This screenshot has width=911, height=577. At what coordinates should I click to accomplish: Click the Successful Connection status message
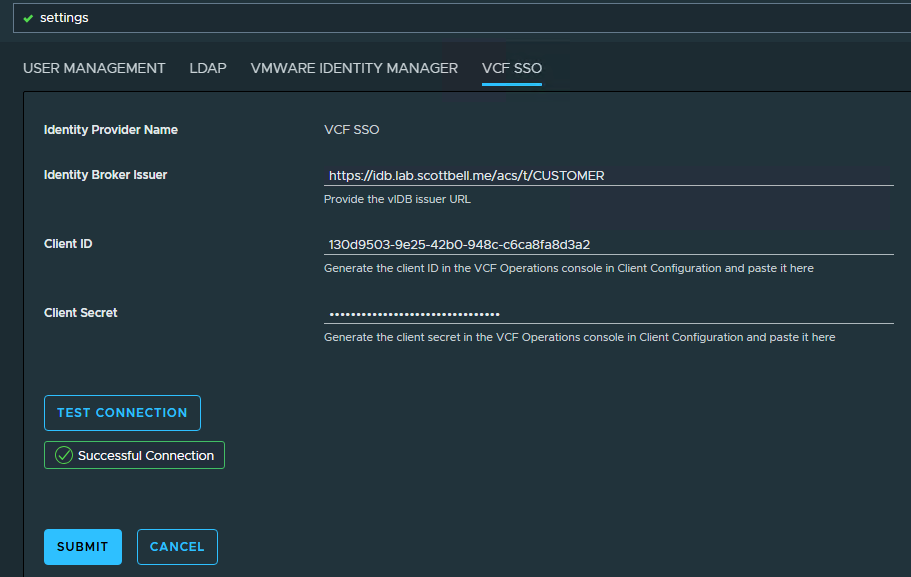click(x=134, y=455)
